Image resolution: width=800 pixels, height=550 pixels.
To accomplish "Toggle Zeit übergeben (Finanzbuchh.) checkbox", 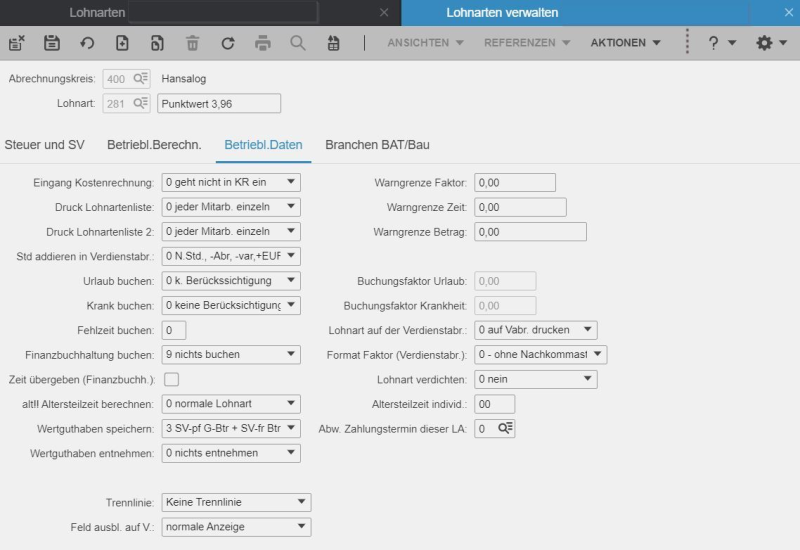I will click(x=171, y=379).
